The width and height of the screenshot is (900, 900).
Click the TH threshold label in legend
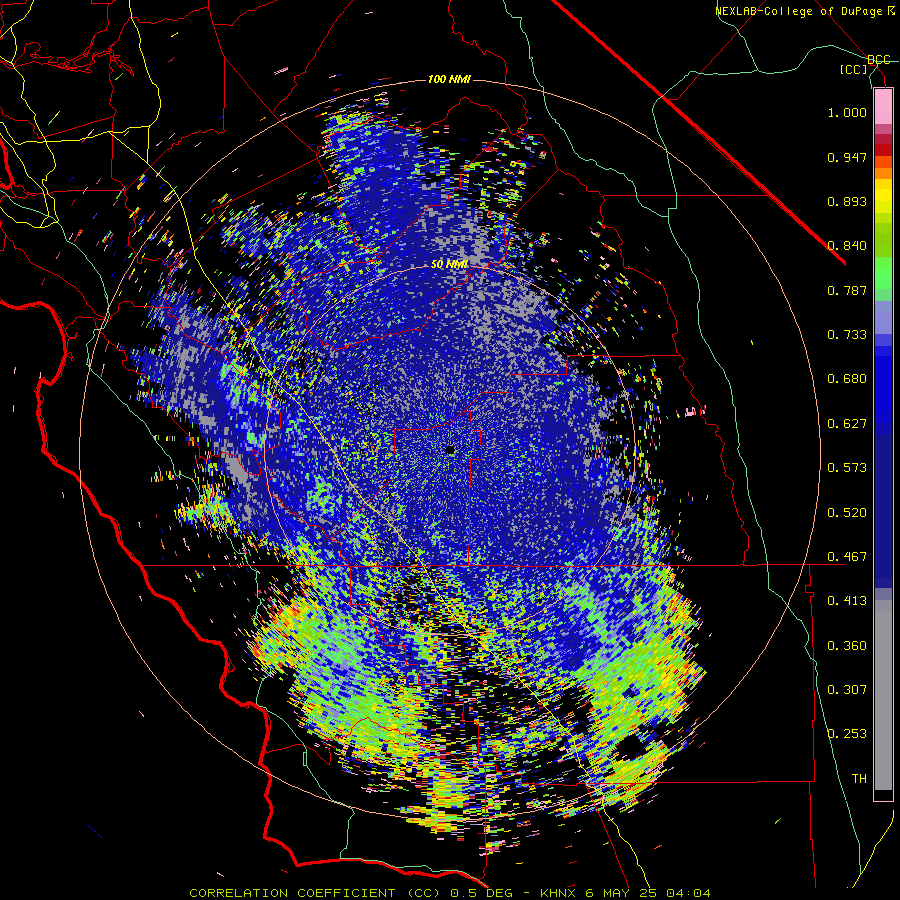(859, 778)
